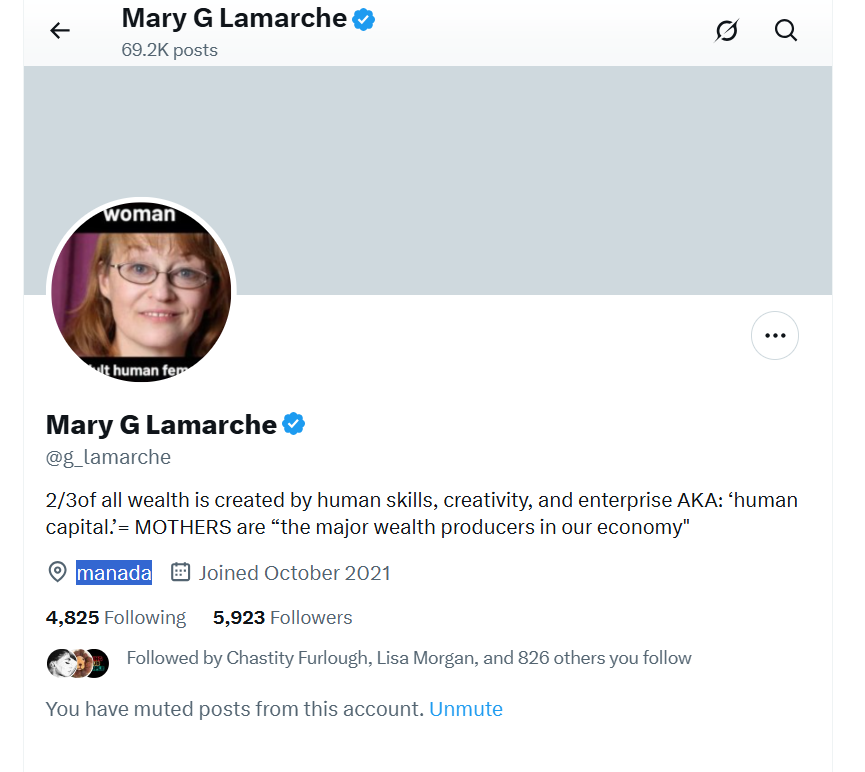Click the location pin icon

coord(57,572)
